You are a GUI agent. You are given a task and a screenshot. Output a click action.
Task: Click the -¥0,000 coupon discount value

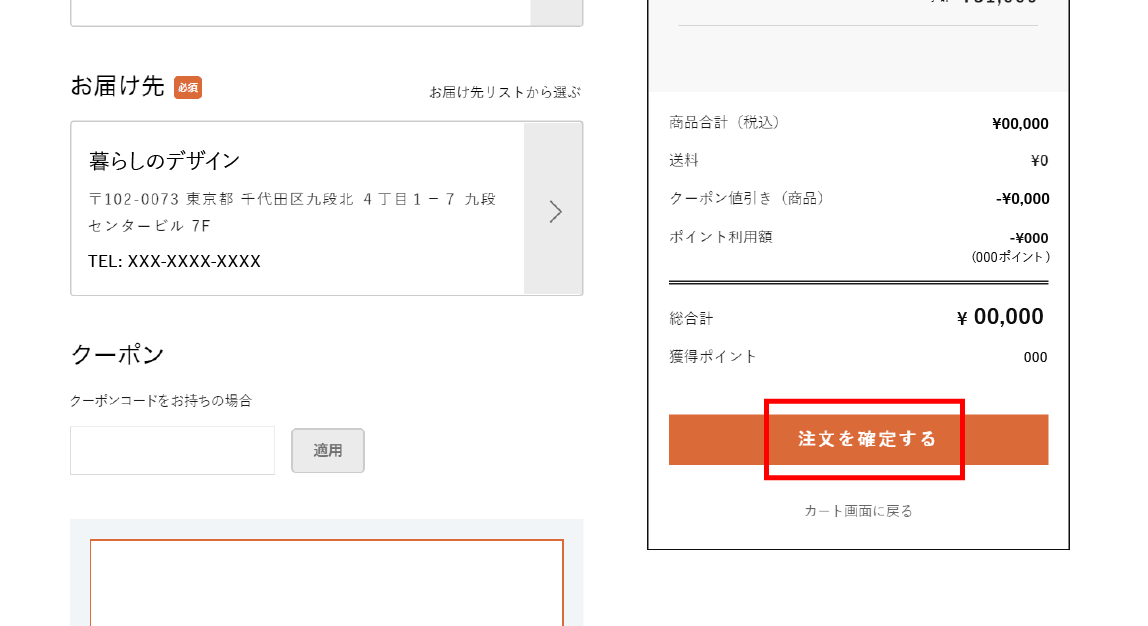(1022, 198)
